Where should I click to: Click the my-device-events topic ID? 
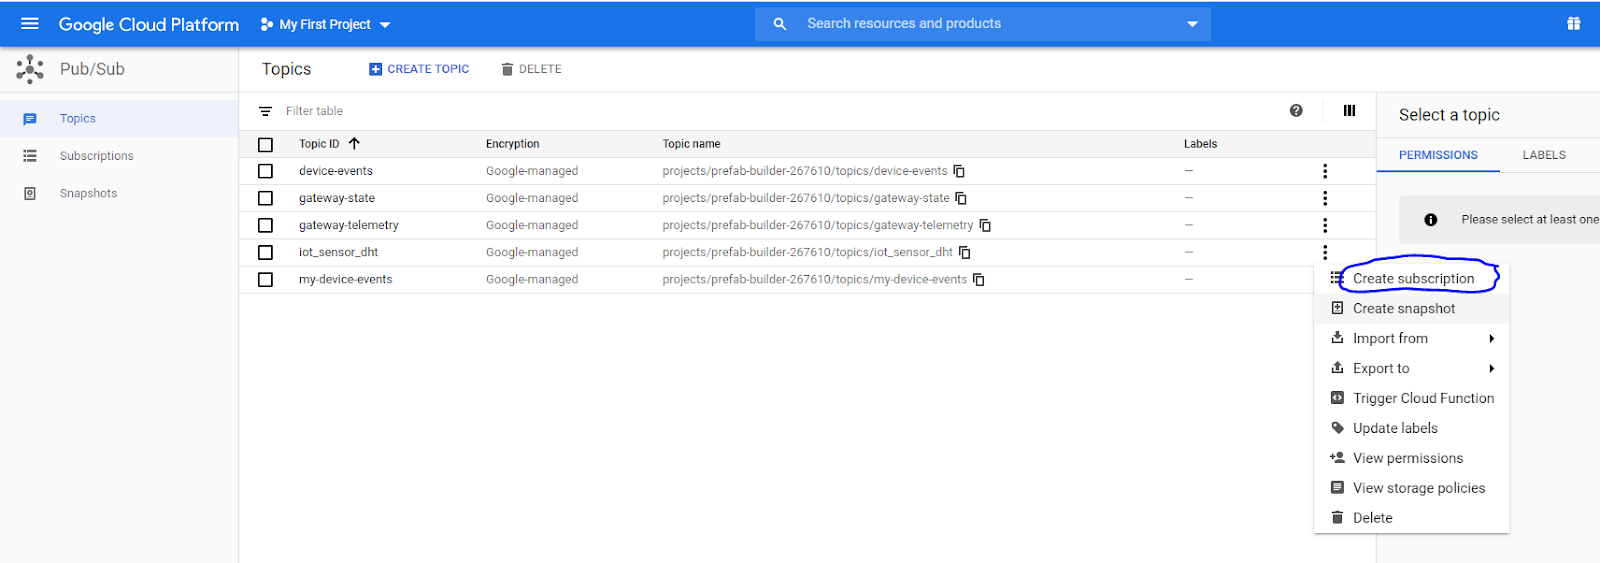click(345, 279)
